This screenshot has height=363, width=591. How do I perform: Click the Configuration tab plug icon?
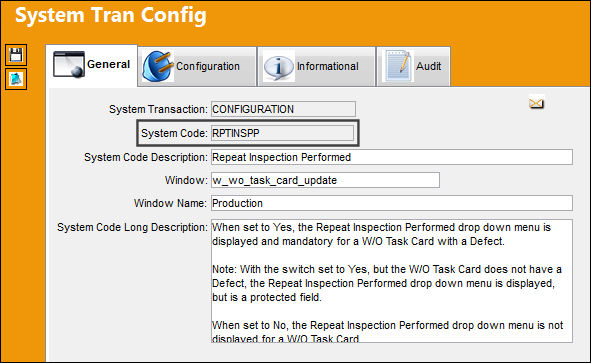click(158, 66)
